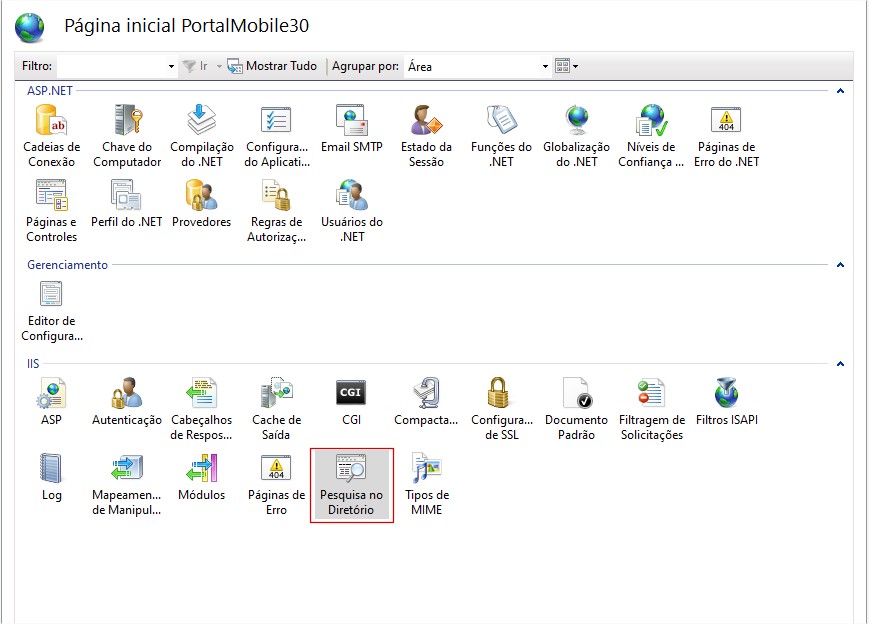Open Cadeias de Conexão feature

(52, 136)
